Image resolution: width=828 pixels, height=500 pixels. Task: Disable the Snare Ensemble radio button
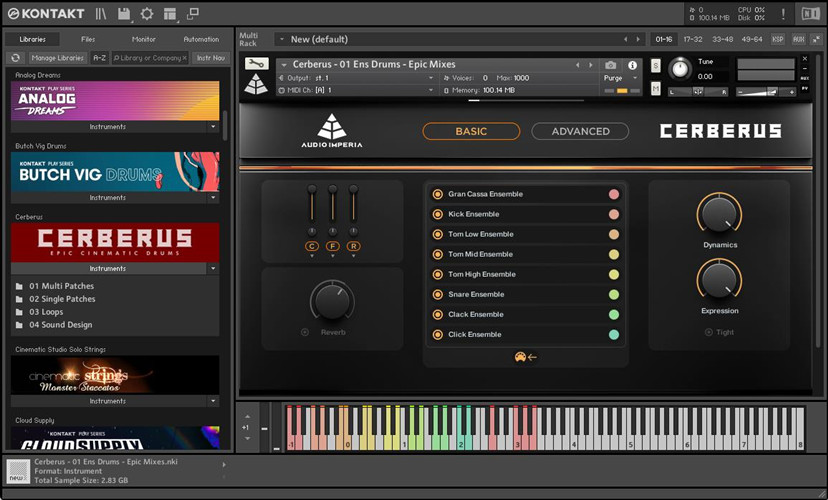(x=437, y=294)
